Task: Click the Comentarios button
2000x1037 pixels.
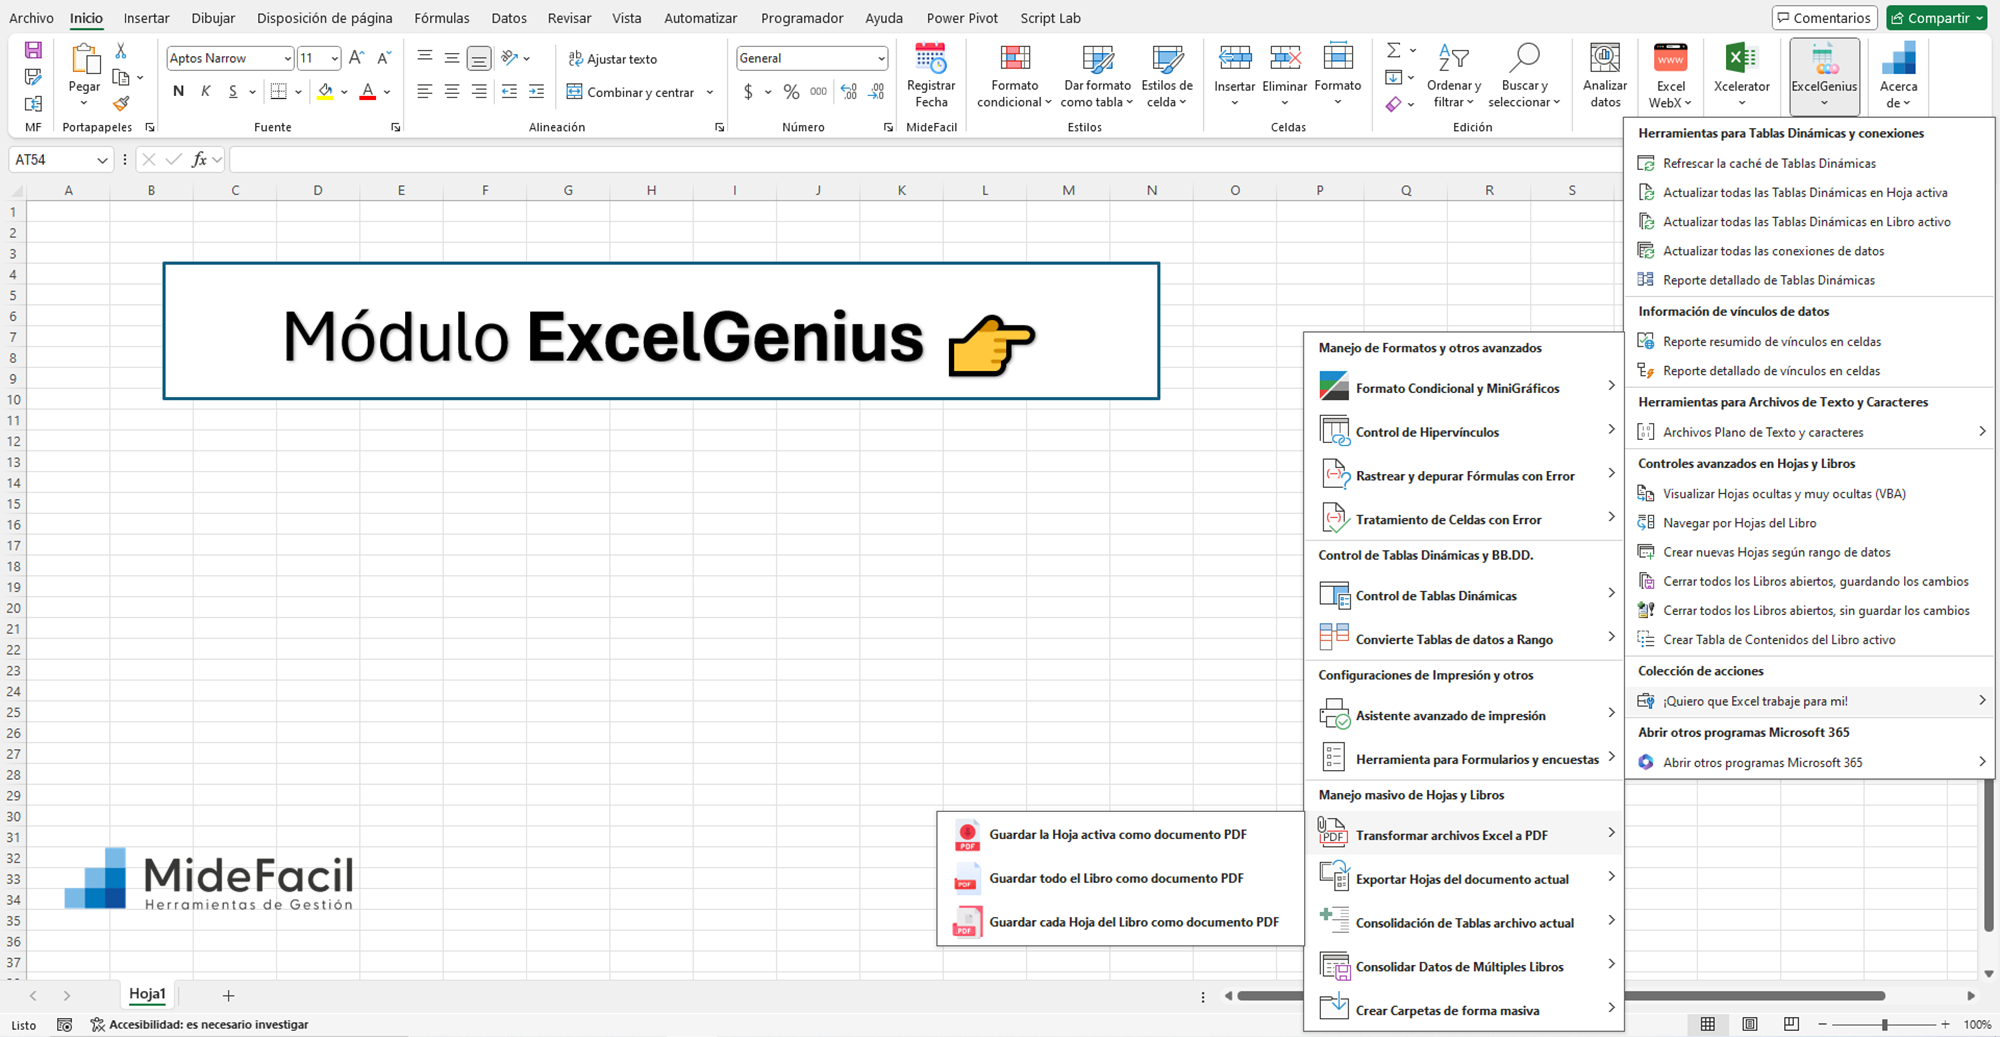Action: point(1825,18)
